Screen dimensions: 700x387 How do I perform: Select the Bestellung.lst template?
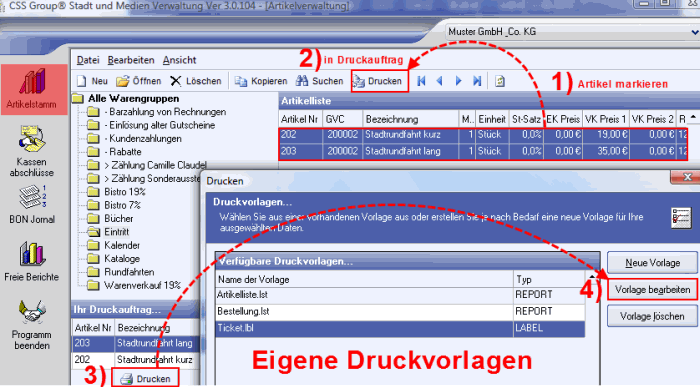coord(400,312)
